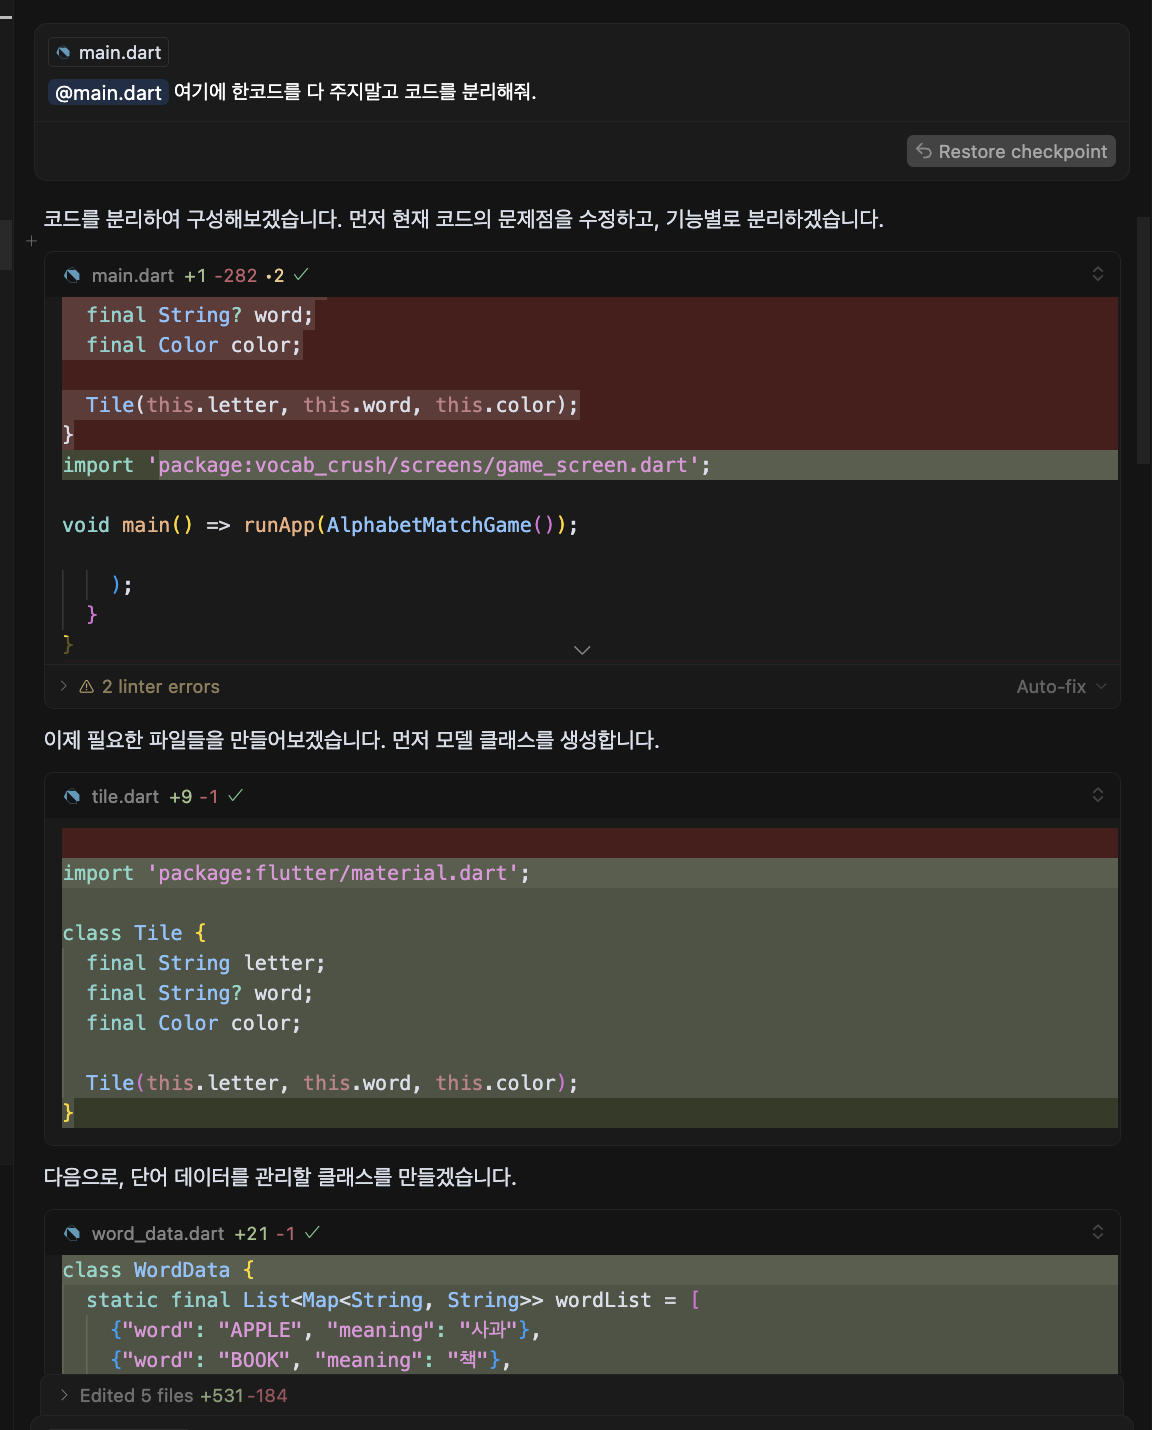Click the Restore checkpoint button
The image size is (1152, 1430).
[x=1011, y=152]
